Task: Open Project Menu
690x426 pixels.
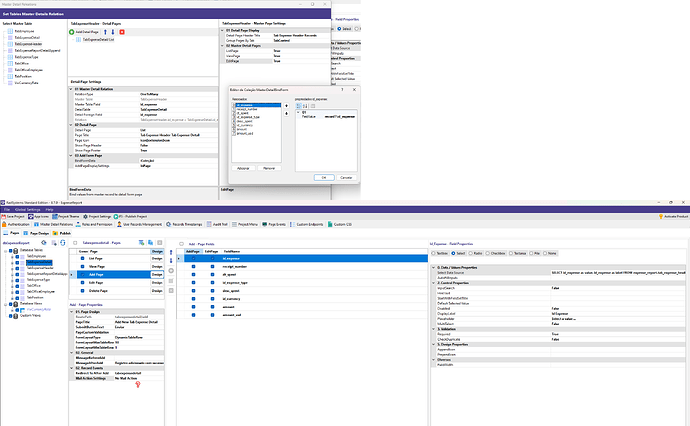Action: [245, 224]
